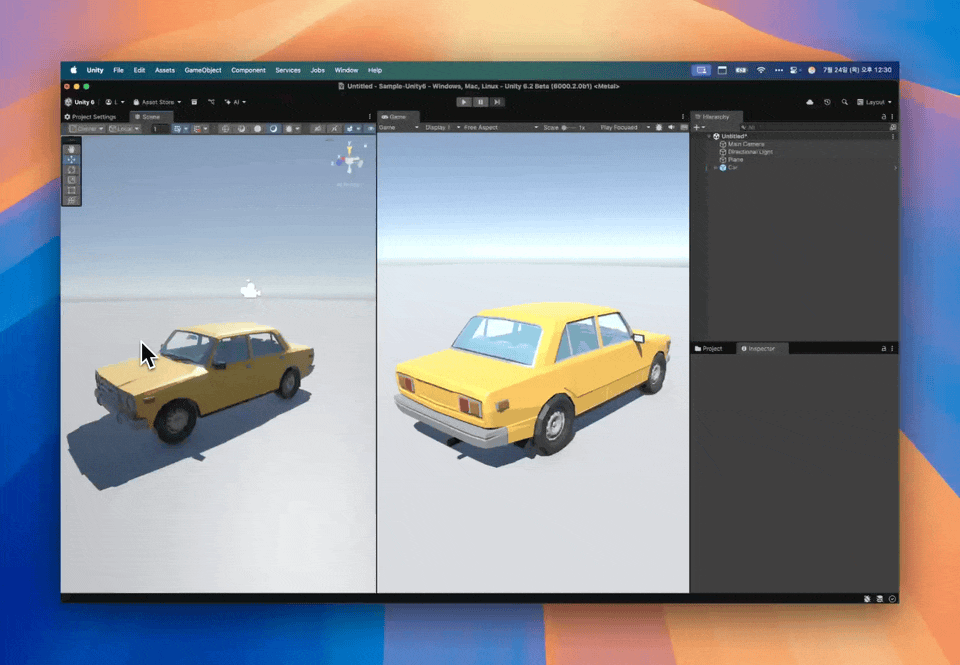960x665 pixels.
Task: Select Main Camera in the Hierarchy
Action: 746,145
